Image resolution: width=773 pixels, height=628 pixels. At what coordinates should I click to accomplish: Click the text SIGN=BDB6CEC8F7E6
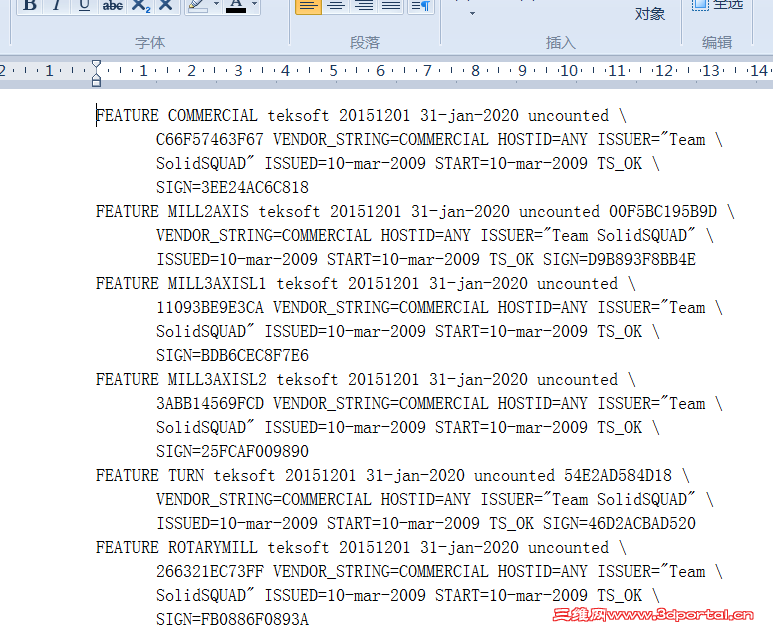click(232, 355)
